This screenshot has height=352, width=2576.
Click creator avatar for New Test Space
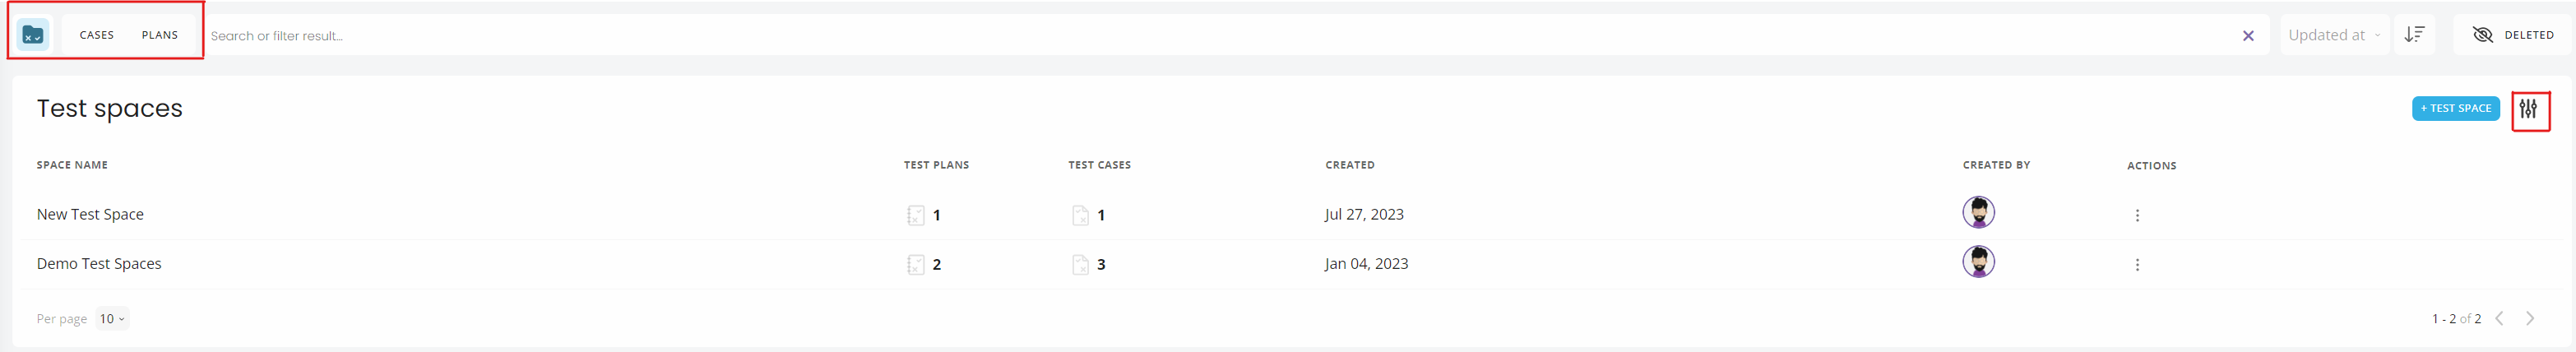[1978, 212]
